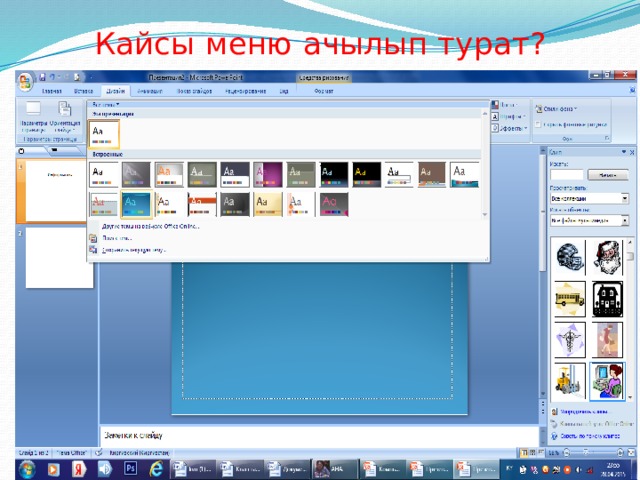The image size is (640, 480).
Task: Click the Заметки к слайду notes area
Action: click(319, 436)
